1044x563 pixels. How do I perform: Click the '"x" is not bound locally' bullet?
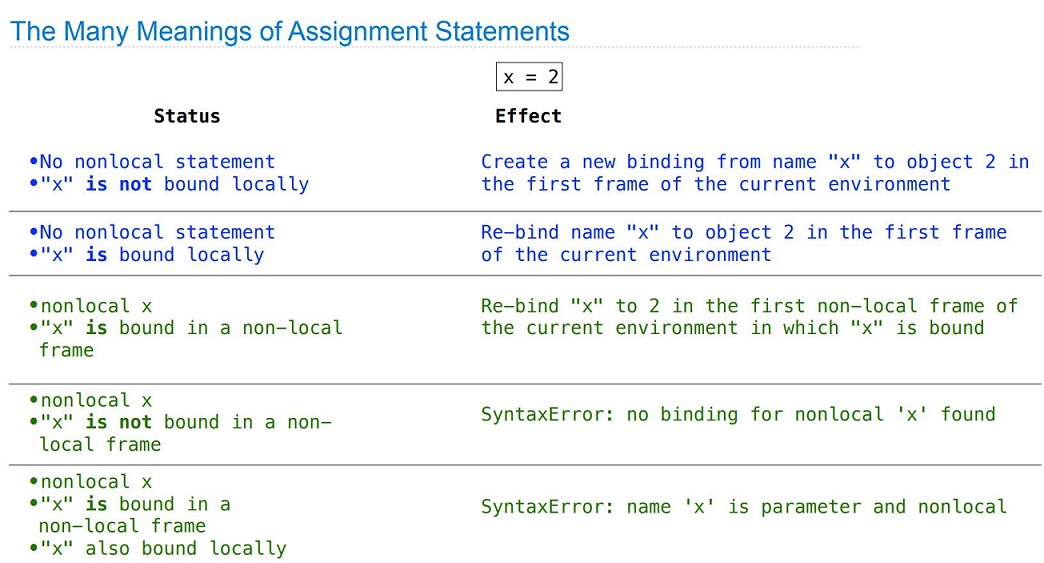point(169,184)
